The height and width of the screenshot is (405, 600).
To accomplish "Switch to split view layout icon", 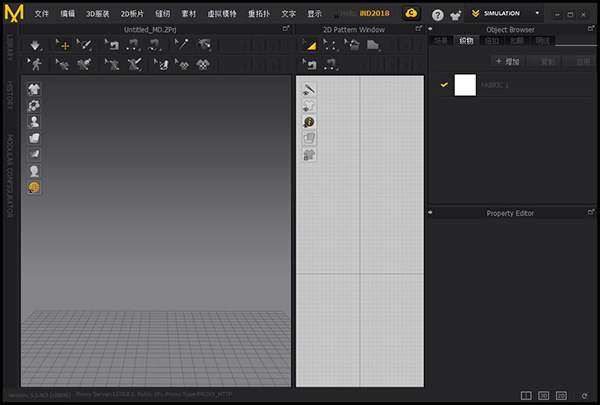I will 526,395.
